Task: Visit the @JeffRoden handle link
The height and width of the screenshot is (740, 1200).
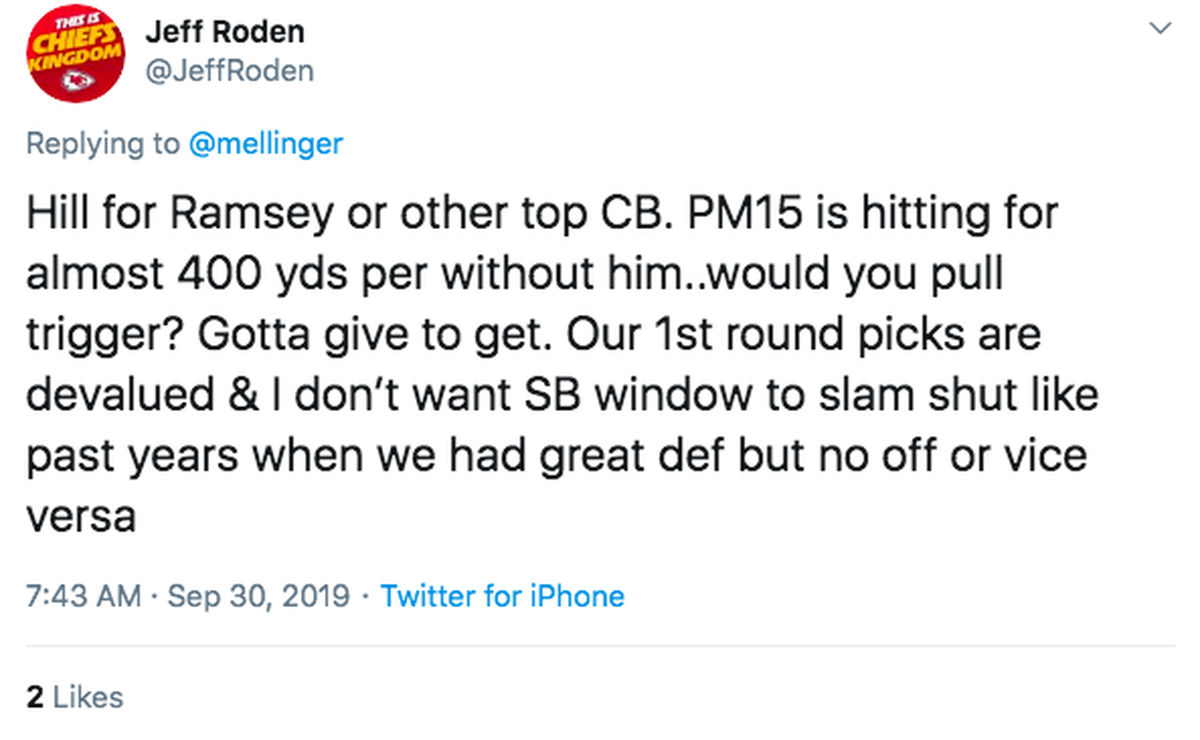Action: [x=229, y=70]
